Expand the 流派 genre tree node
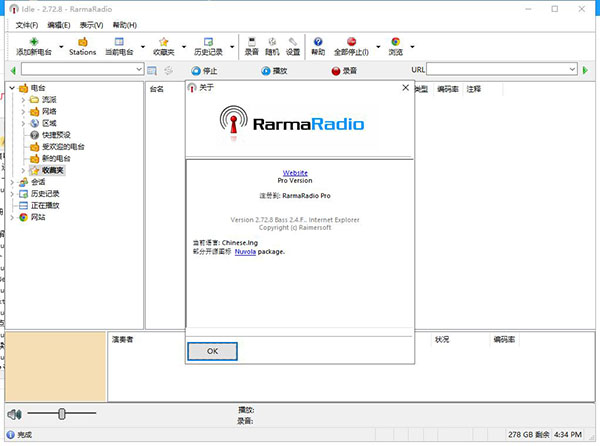Image resolution: width=600 pixels, height=446 pixels. (23, 100)
